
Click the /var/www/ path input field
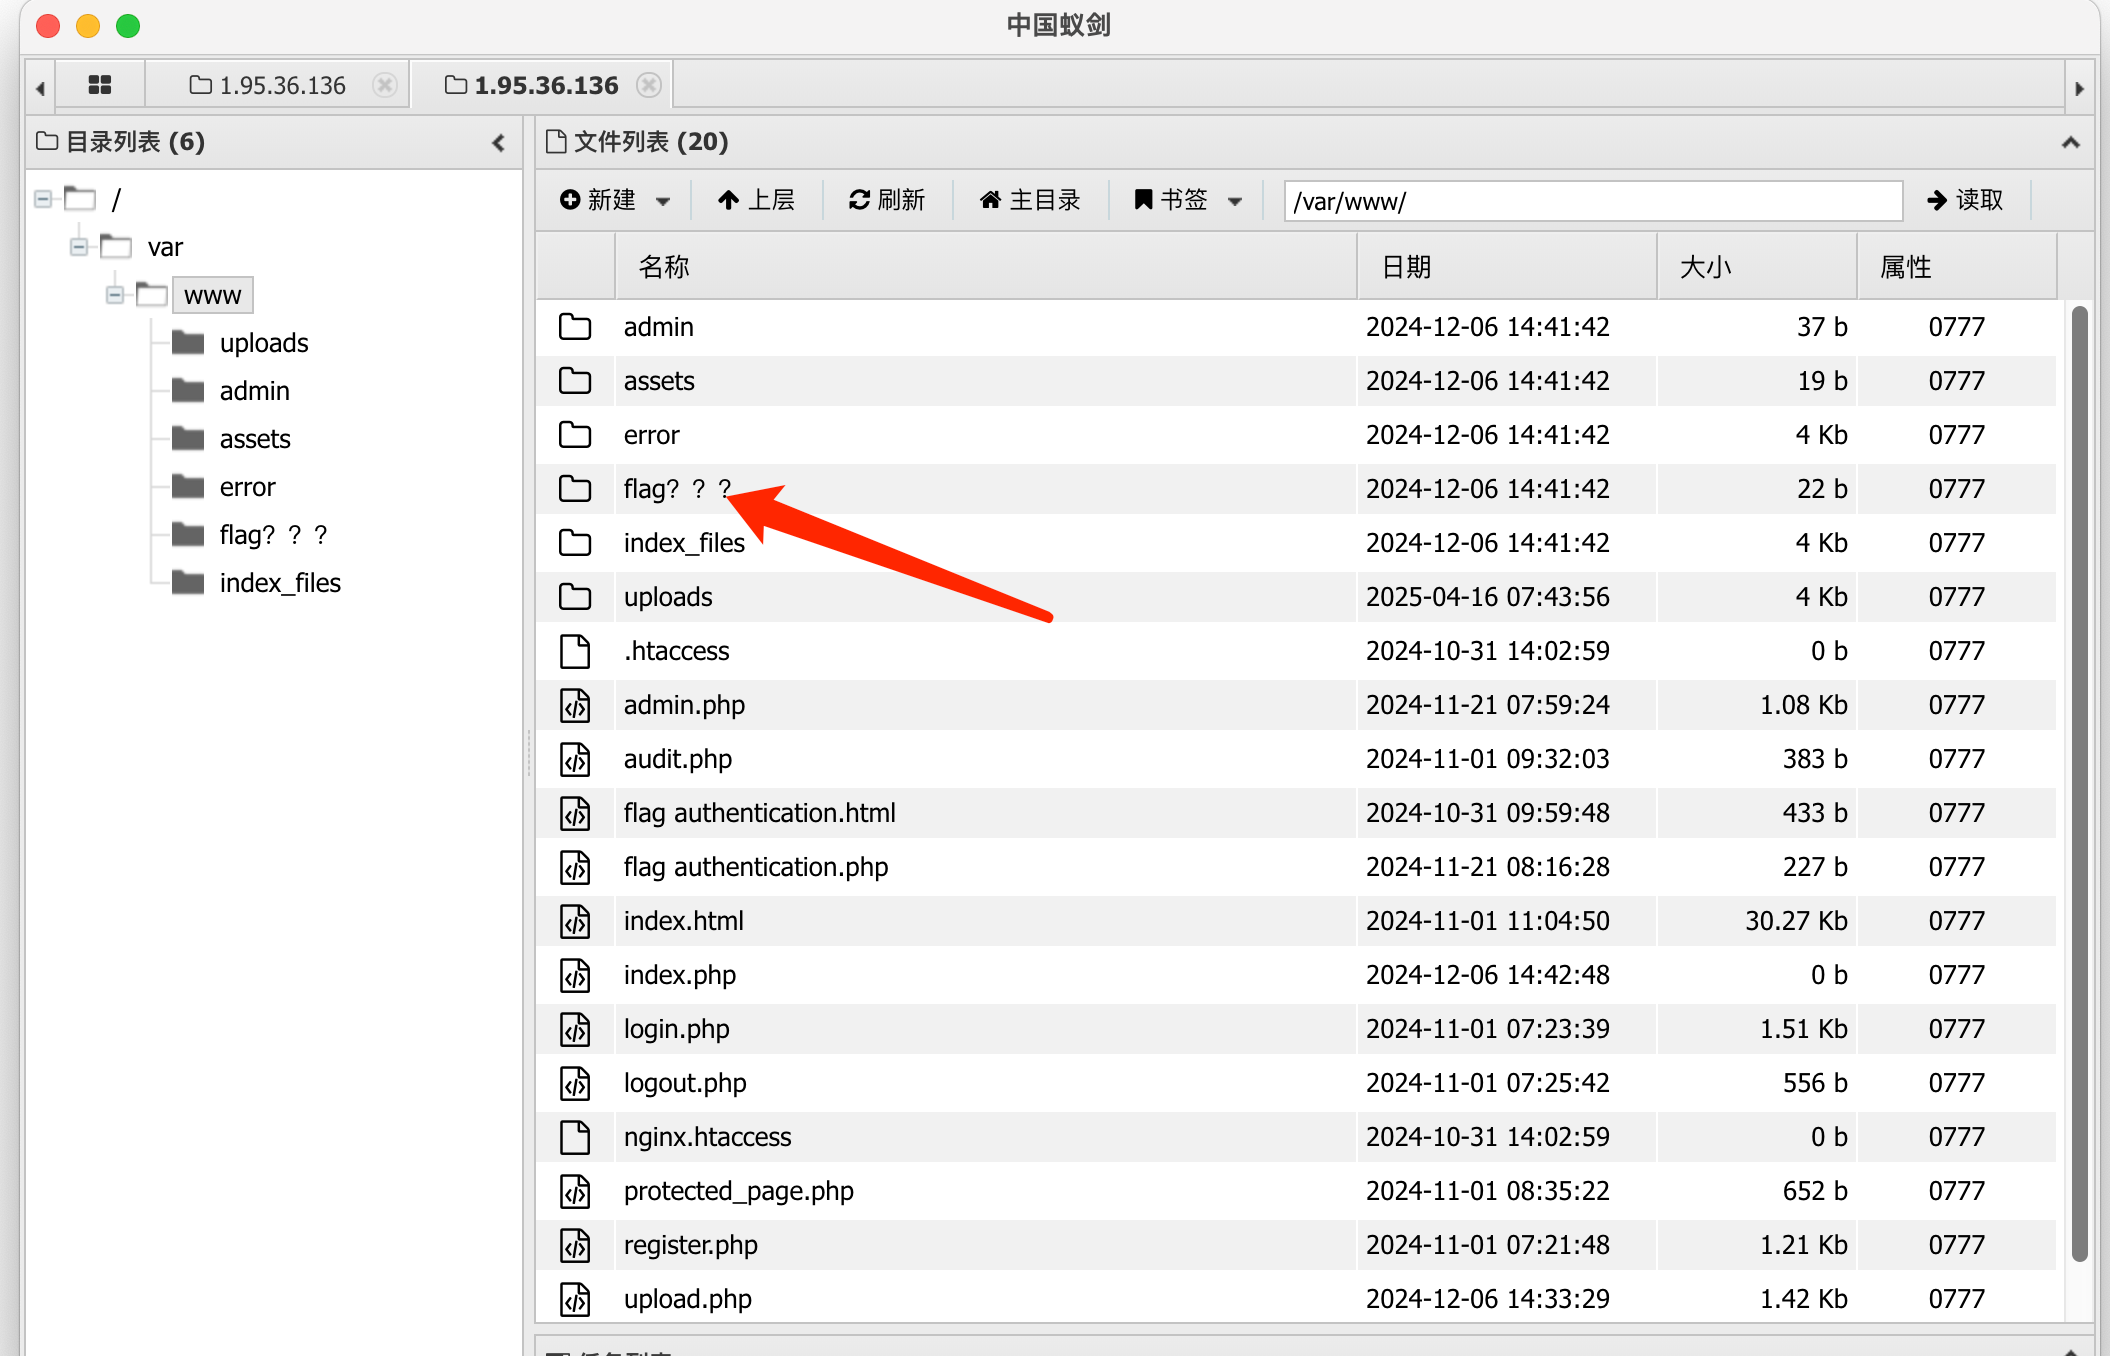1592,201
